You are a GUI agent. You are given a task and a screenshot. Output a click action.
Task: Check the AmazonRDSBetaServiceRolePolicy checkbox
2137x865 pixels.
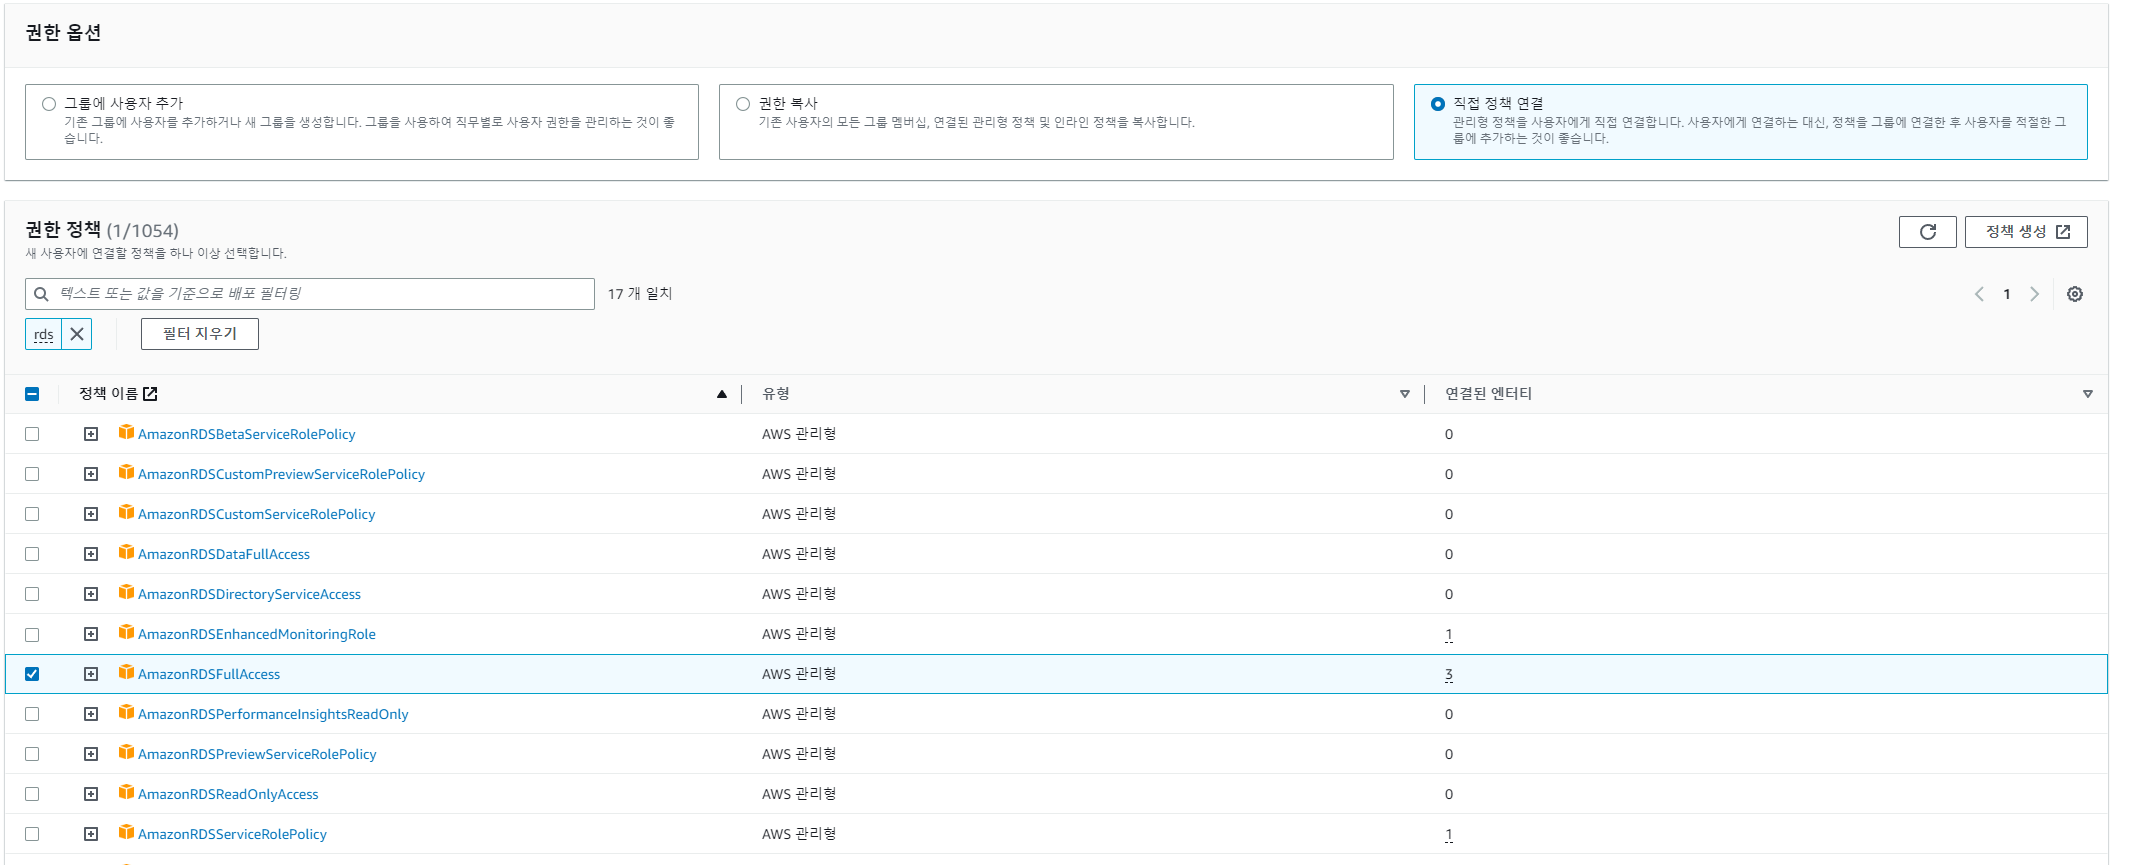32,434
